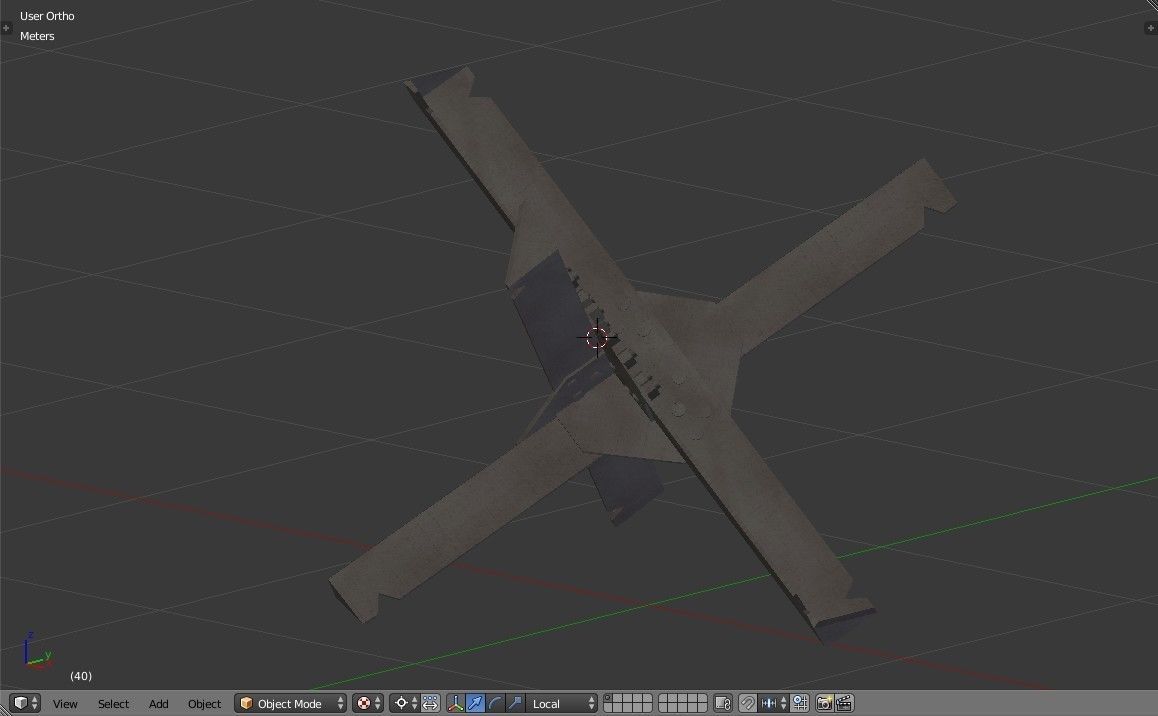This screenshot has height=716, width=1158.
Task: Toggle the 3D manipulator widget
Action: (456, 704)
